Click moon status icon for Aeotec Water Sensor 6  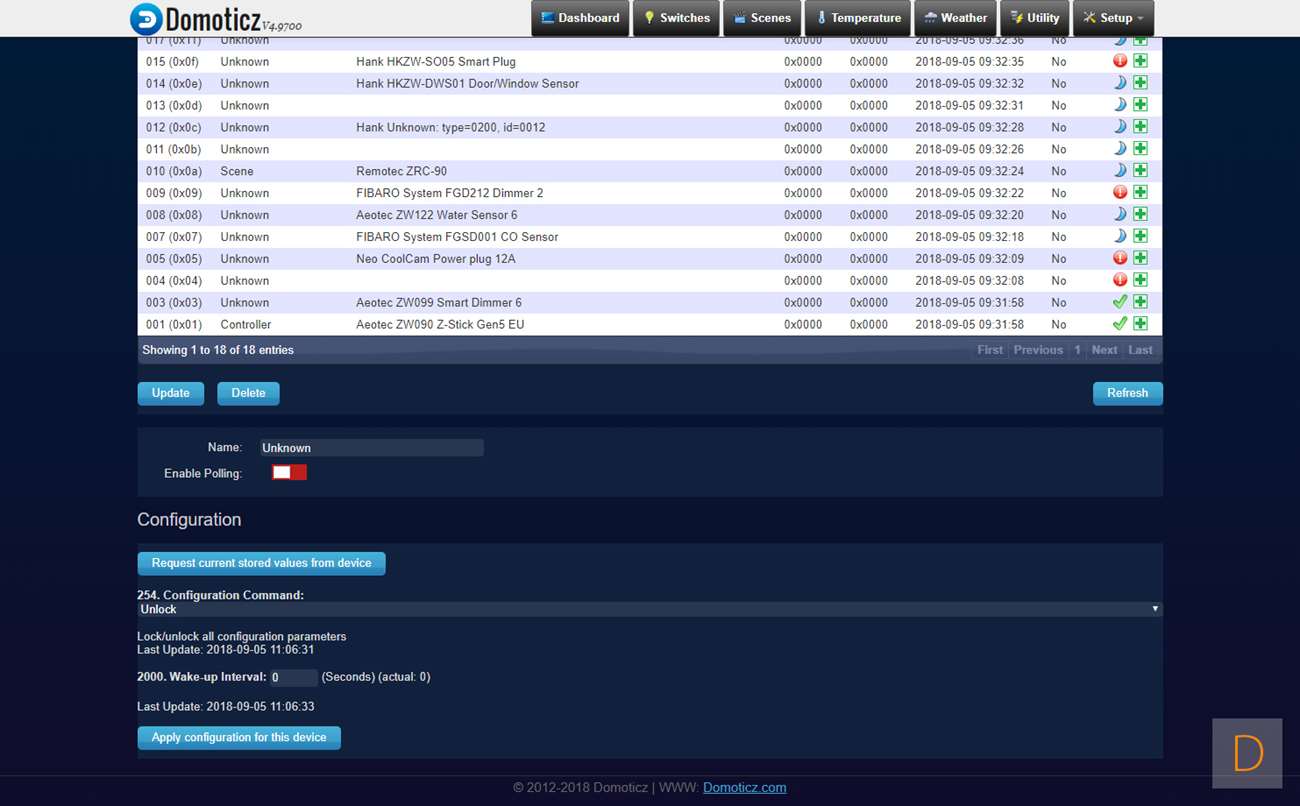click(1120, 214)
